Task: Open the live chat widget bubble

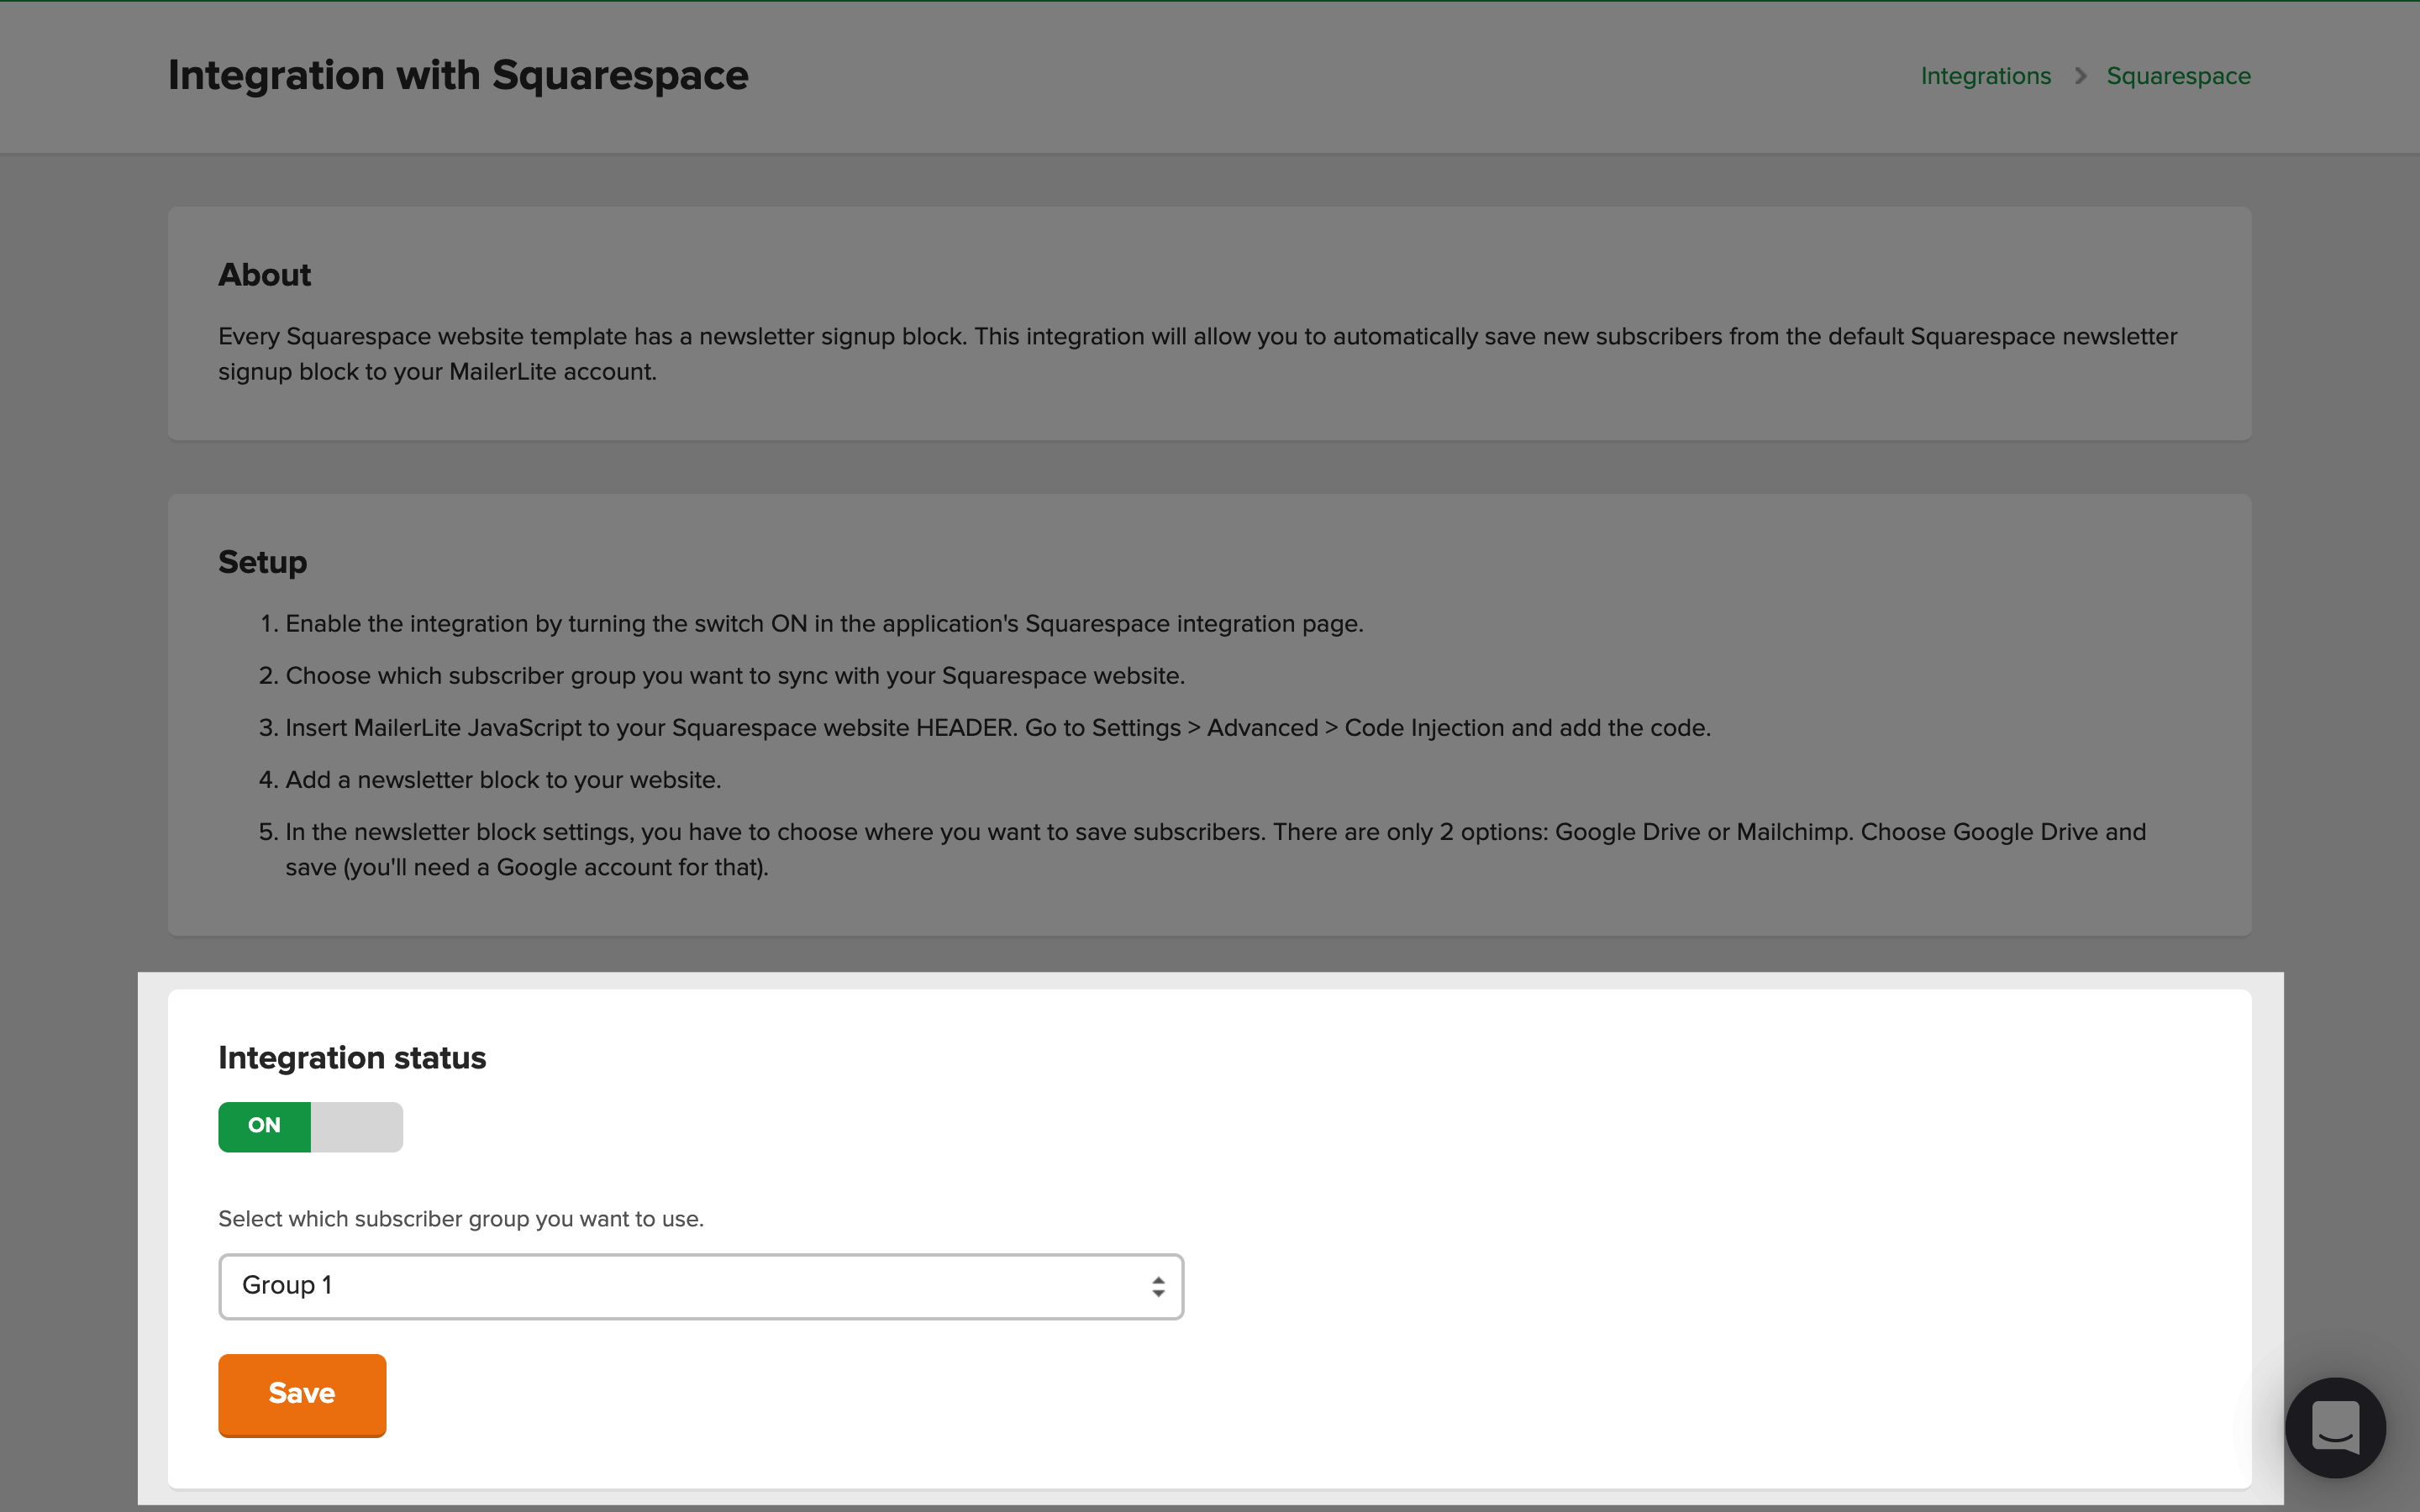Action: tap(2334, 1427)
